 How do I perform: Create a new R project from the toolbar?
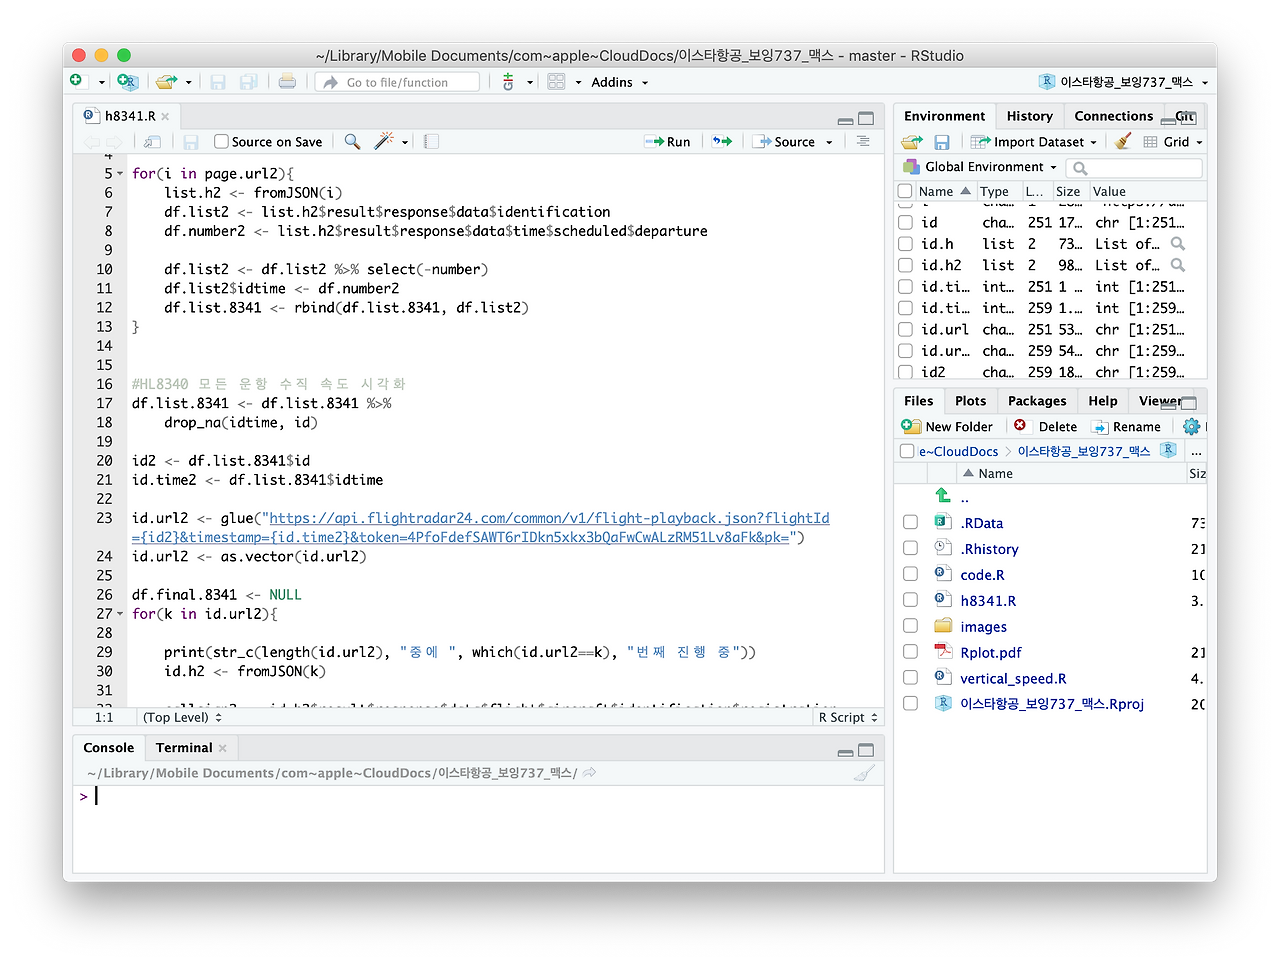point(127,81)
